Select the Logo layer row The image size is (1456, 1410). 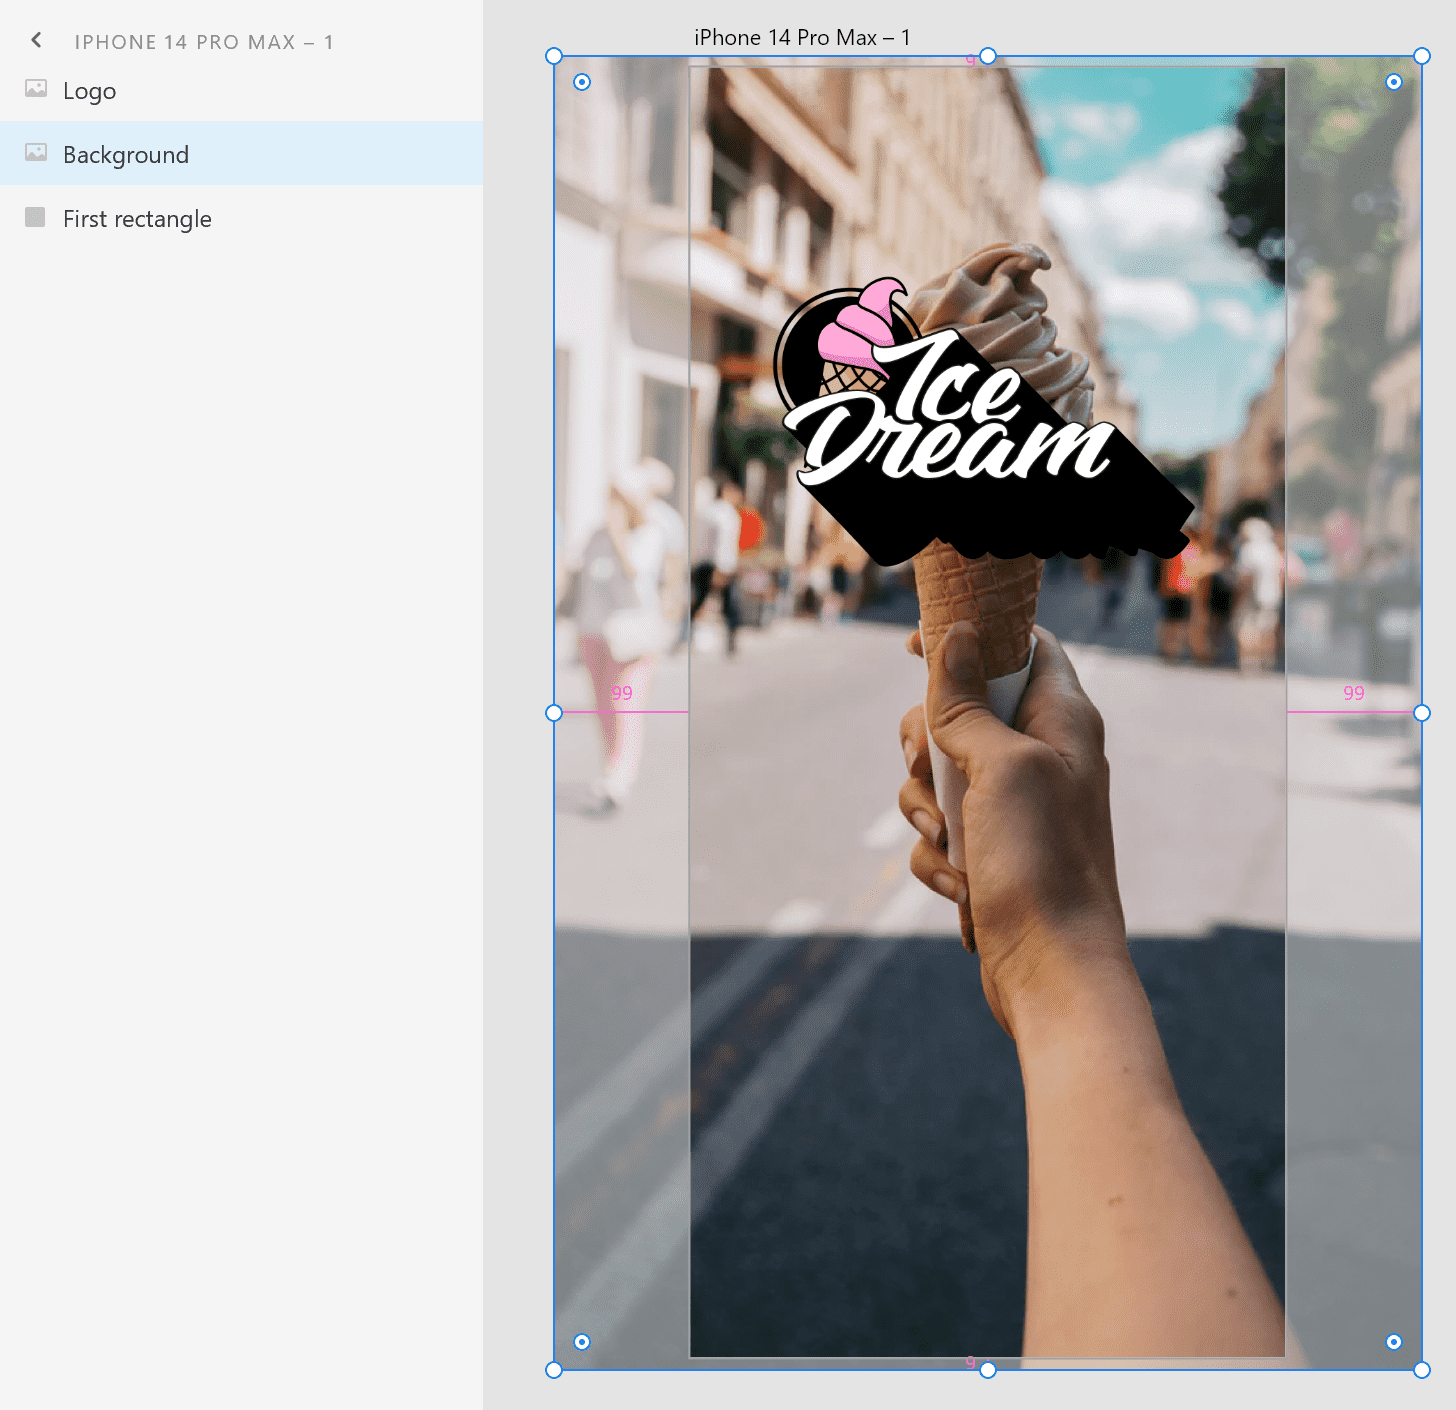pos(241,90)
